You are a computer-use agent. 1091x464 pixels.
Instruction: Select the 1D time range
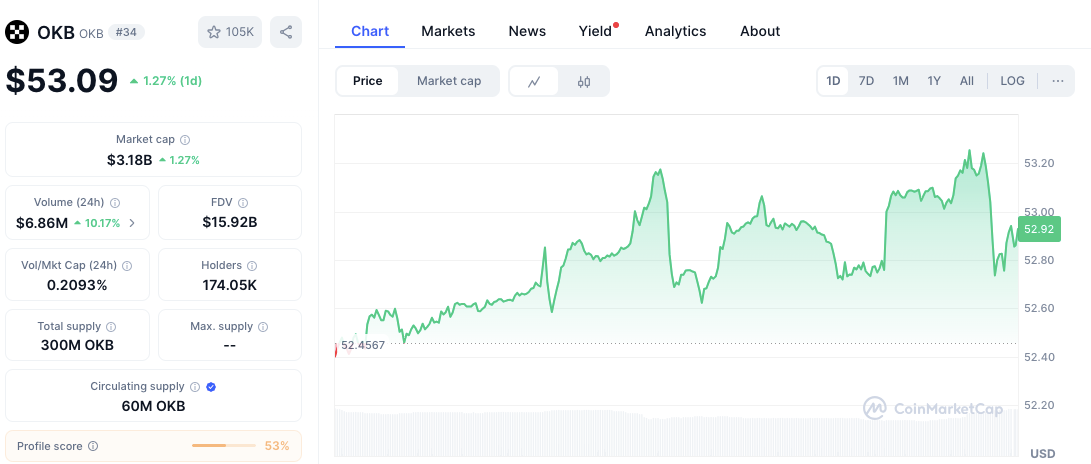(833, 81)
